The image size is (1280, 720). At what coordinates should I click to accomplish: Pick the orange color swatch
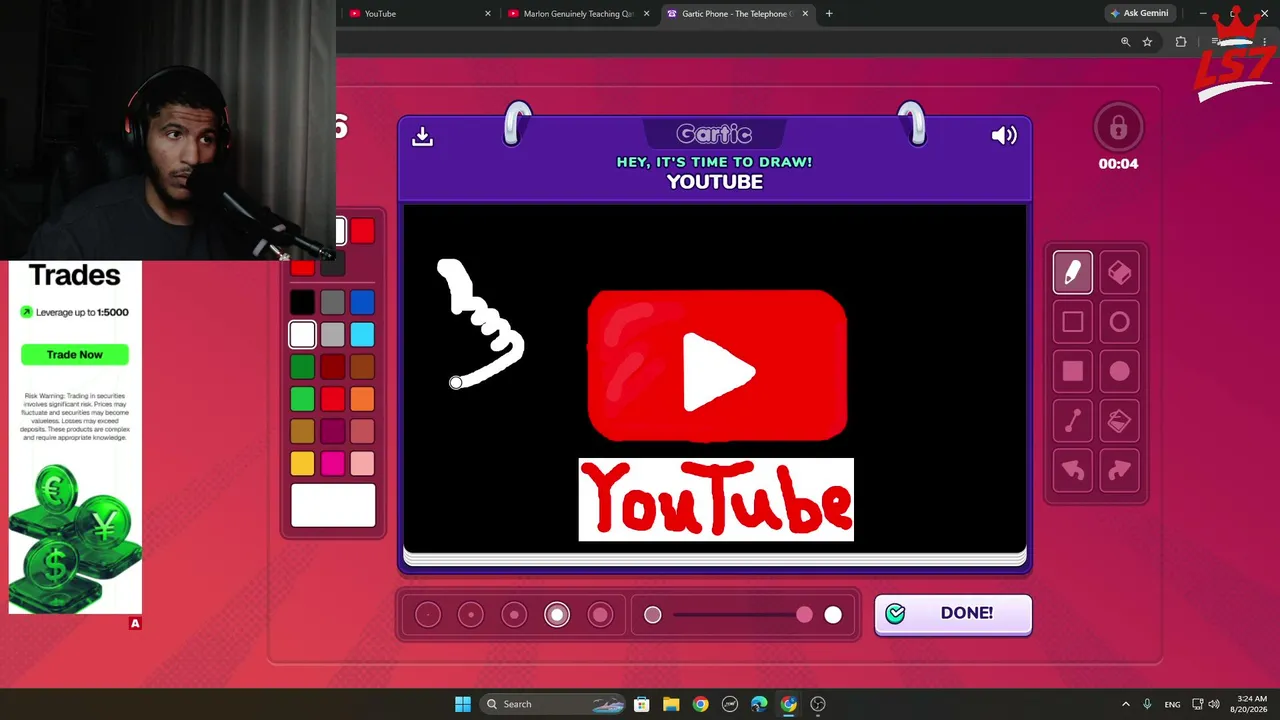click(x=362, y=399)
